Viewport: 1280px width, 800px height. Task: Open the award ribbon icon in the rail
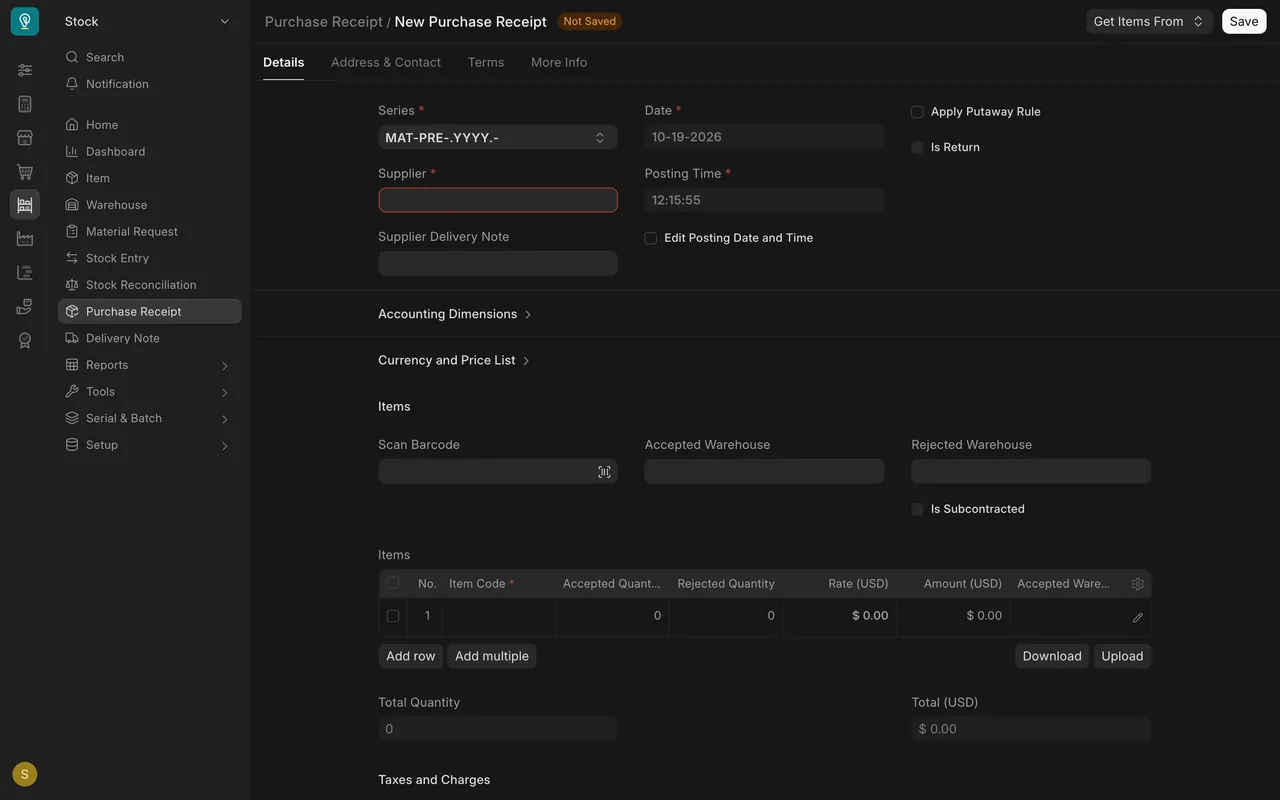[25, 340]
